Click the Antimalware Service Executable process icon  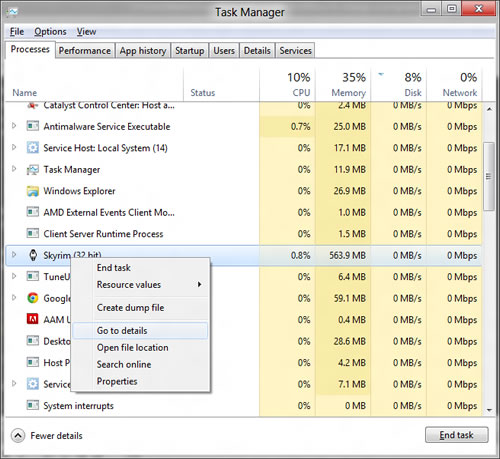pos(33,126)
